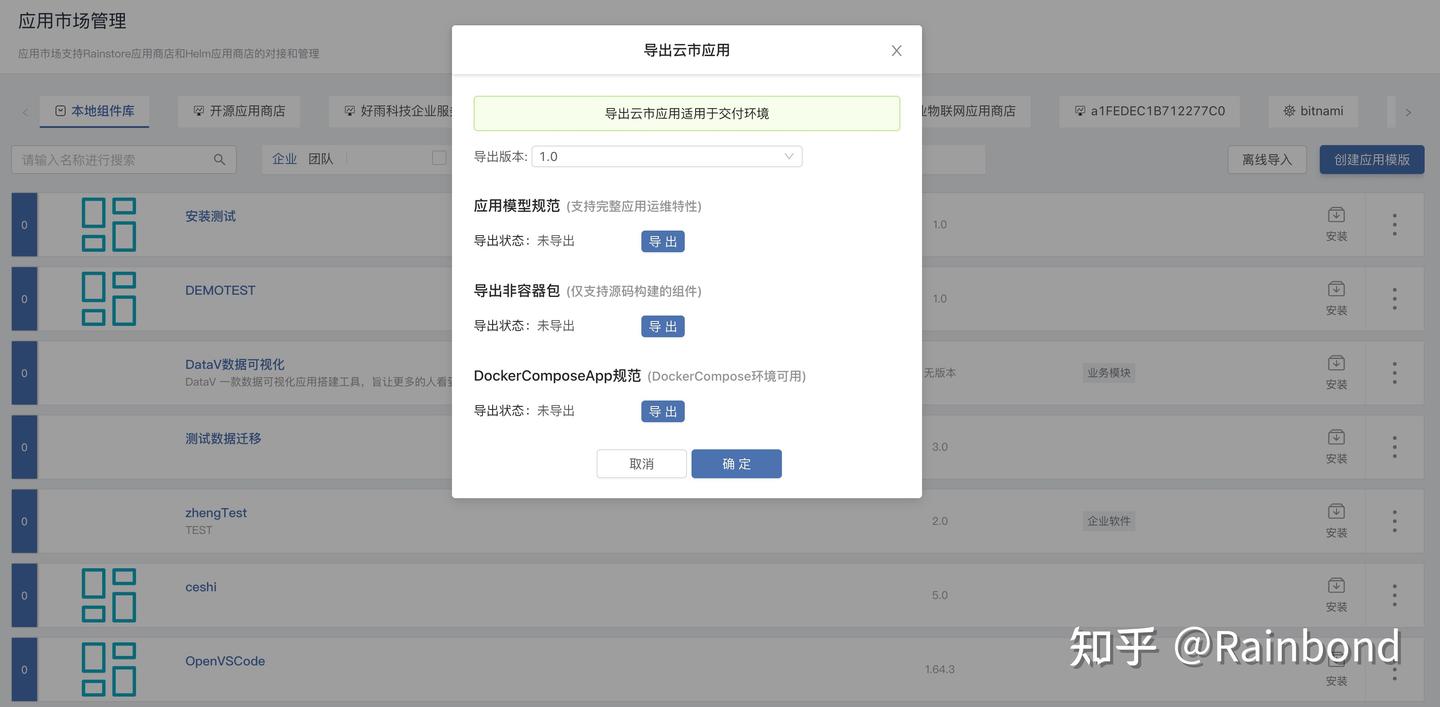The height and width of the screenshot is (707, 1440).
Task: Click version 2.0 in zhengTest row
Action: pyautogui.click(x=940, y=521)
